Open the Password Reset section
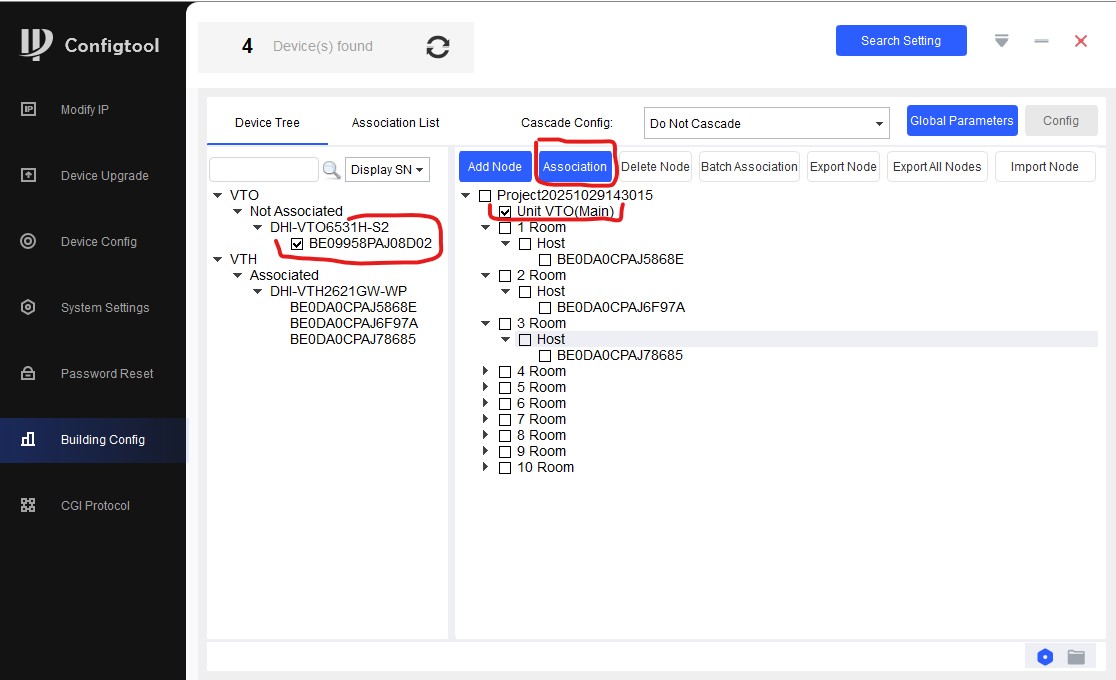Viewport: 1116px width, 680px height. pyautogui.click(x=106, y=374)
